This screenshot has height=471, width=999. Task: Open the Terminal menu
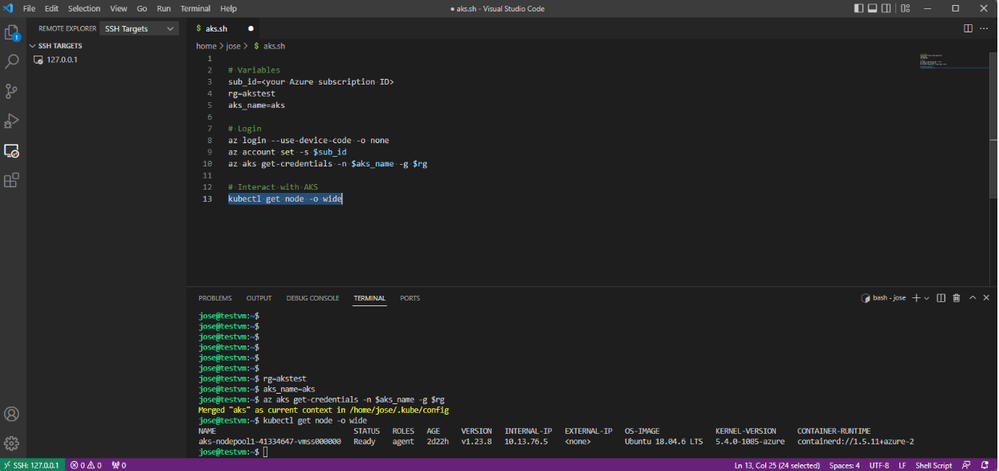pos(196,8)
